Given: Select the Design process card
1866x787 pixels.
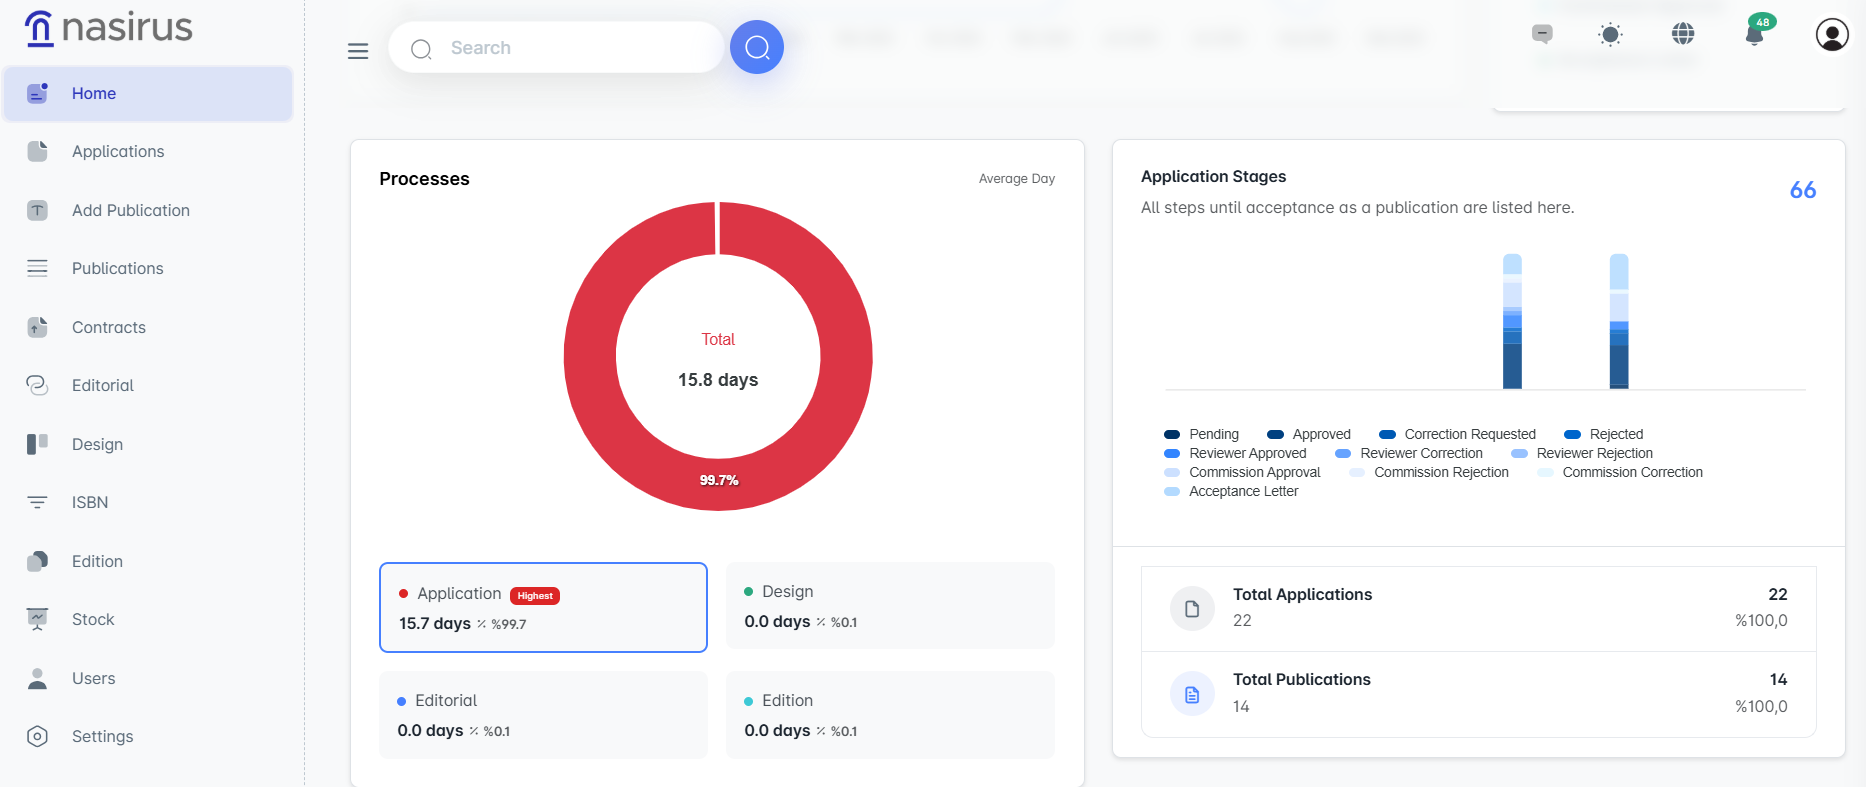Looking at the screenshot, I should pos(890,606).
